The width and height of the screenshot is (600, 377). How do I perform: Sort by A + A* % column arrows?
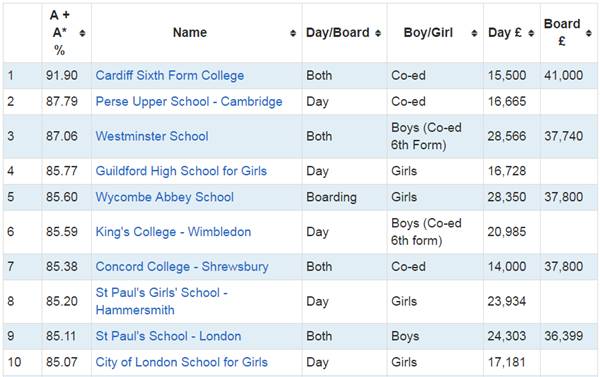pyautogui.click(x=82, y=33)
